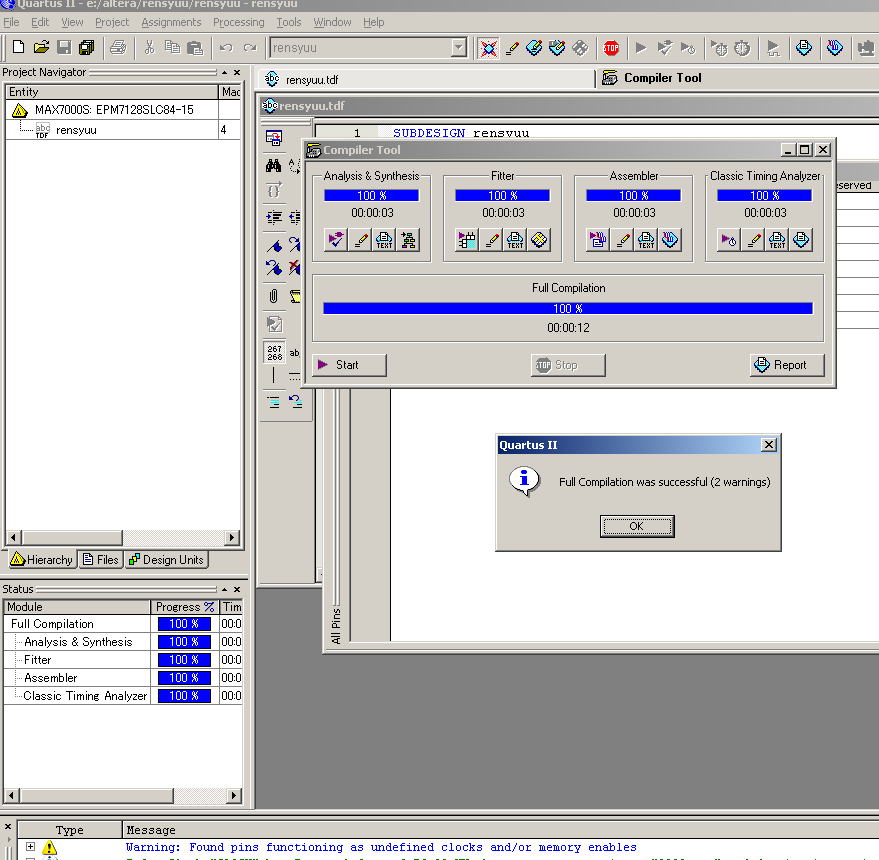Open the compilation Report button

pyautogui.click(x=787, y=365)
